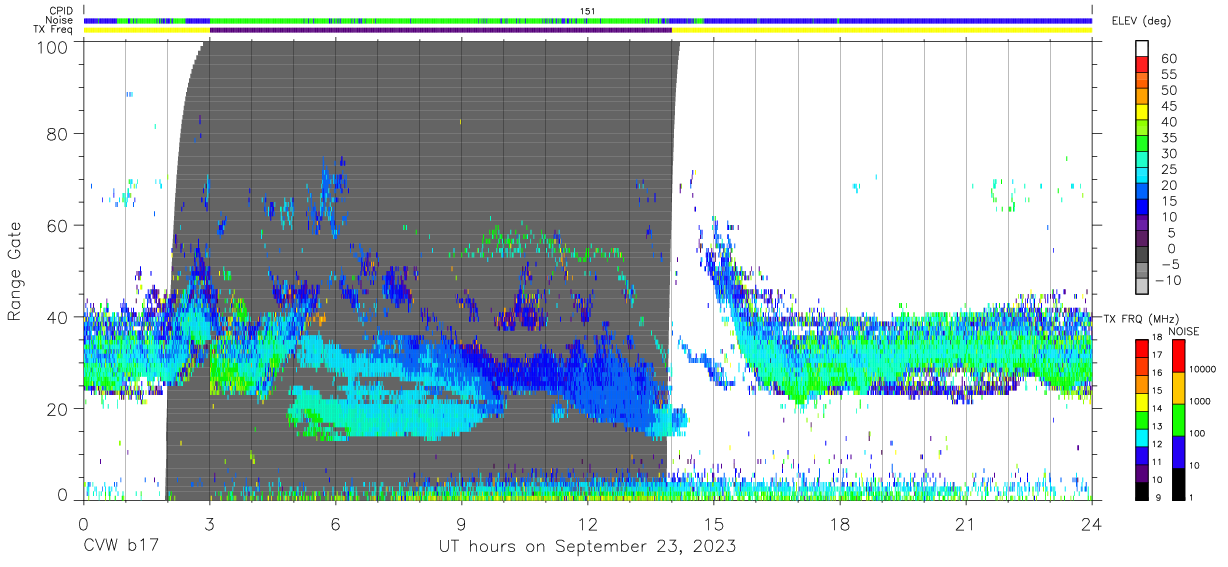This screenshot has height=567, width=1228.
Task: Click the purple segment of the TX Freq bar
Action: (440, 30)
